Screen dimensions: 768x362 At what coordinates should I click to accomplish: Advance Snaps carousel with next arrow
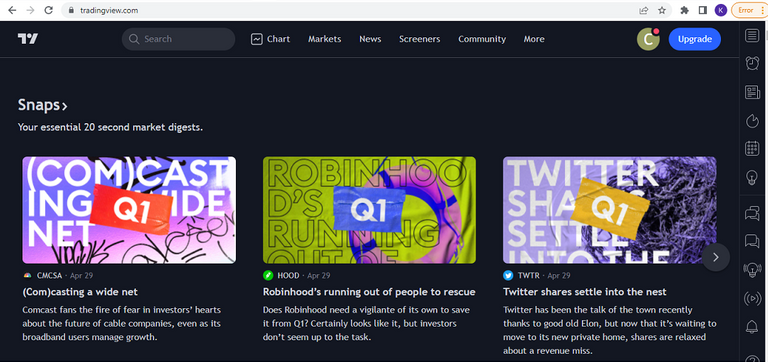click(716, 257)
